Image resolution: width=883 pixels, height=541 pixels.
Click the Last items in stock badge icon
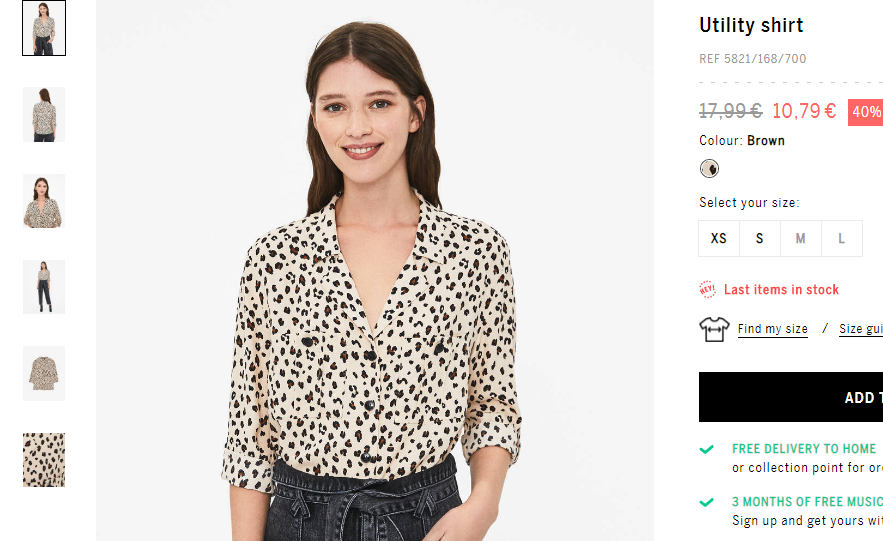(x=707, y=289)
